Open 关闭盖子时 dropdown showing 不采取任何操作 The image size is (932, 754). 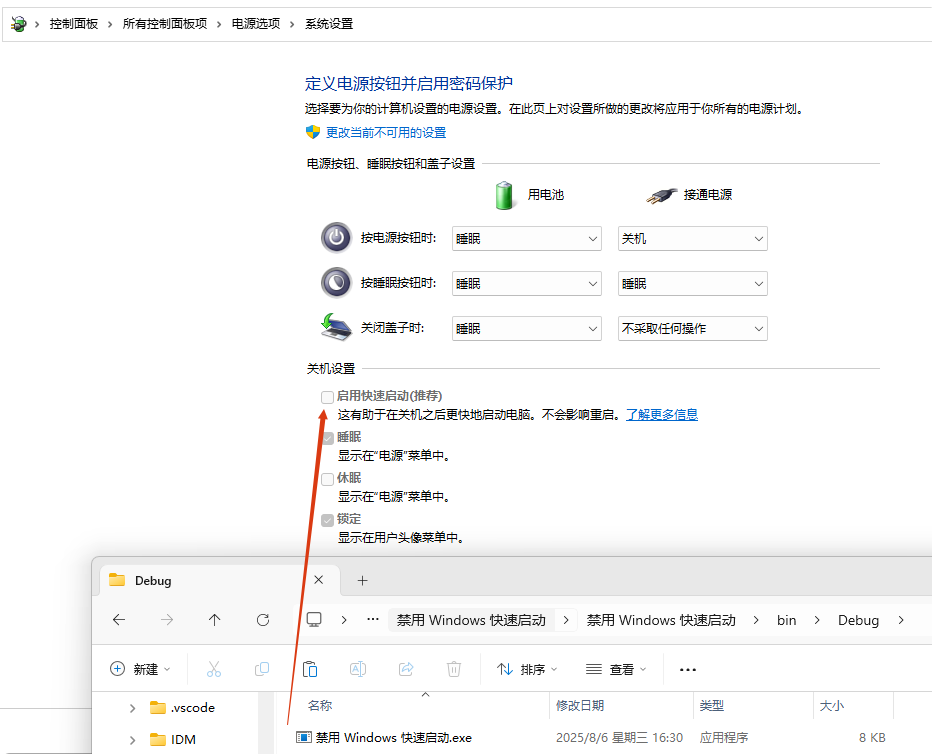pos(692,329)
